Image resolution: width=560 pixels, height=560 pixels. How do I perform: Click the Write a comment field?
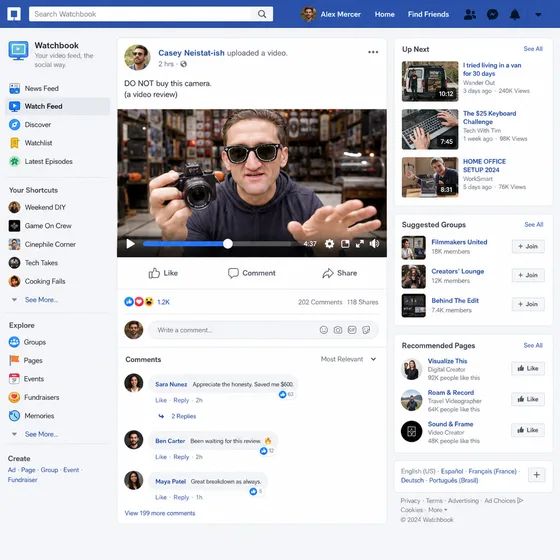pos(263,330)
